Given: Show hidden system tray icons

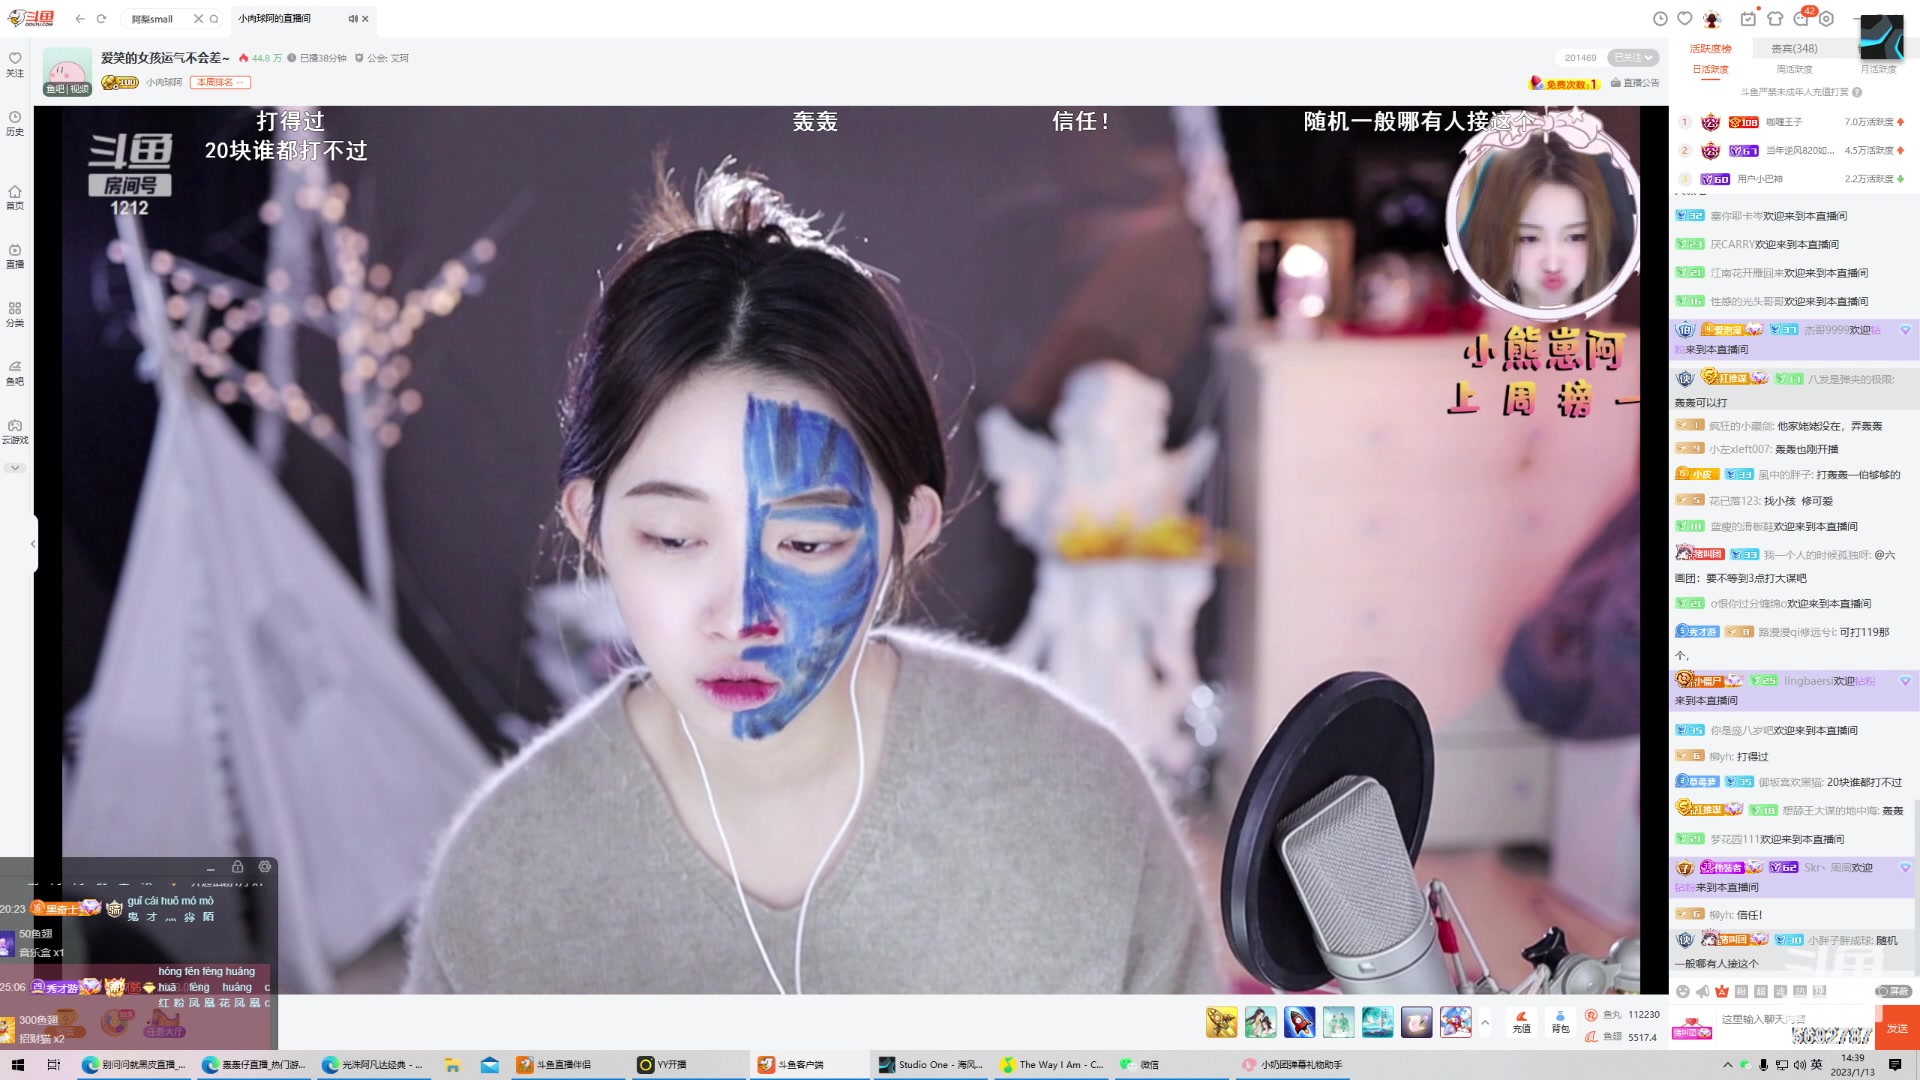Looking at the screenshot, I should click(1727, 1065).
